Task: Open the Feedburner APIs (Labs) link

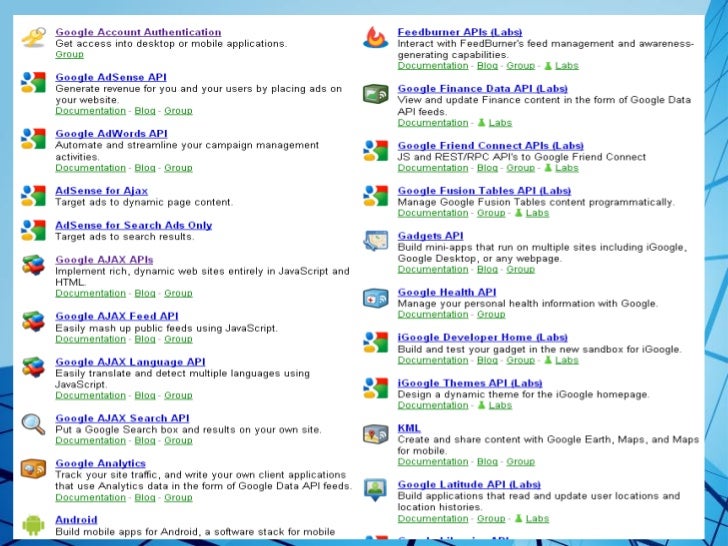Action: point(460,32)
